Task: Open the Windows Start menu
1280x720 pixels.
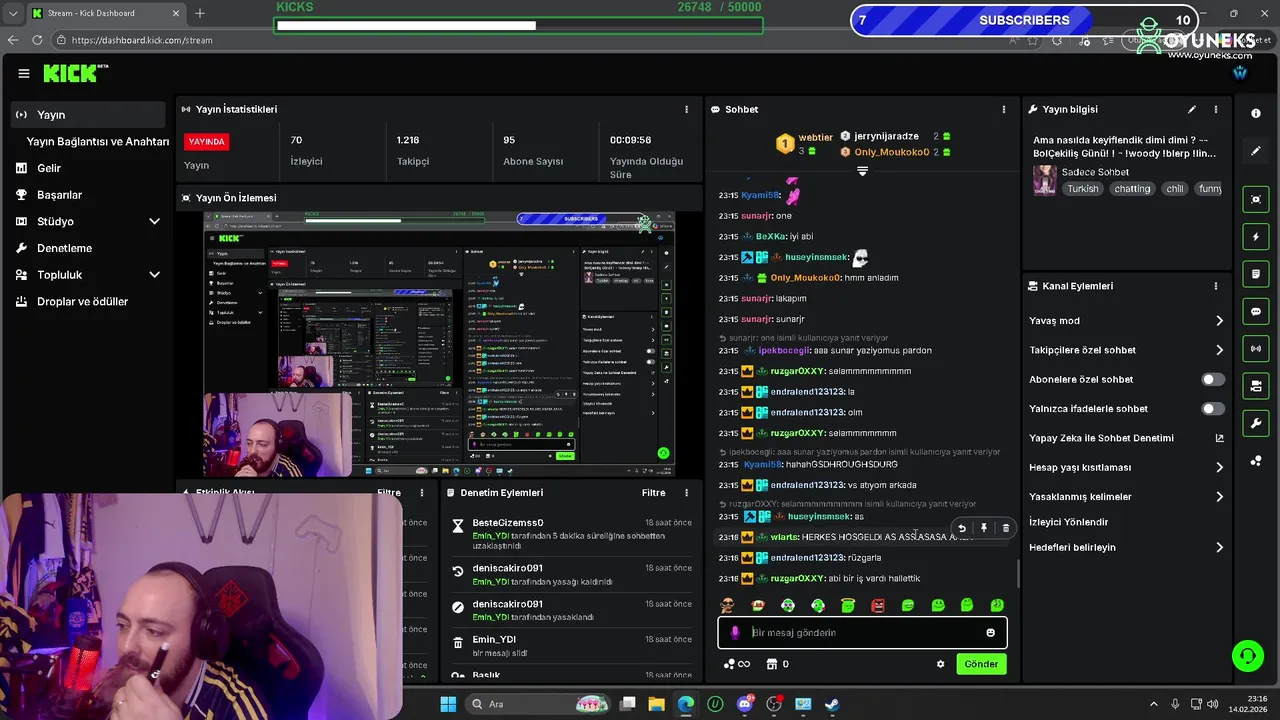Action: click(447, 704)
